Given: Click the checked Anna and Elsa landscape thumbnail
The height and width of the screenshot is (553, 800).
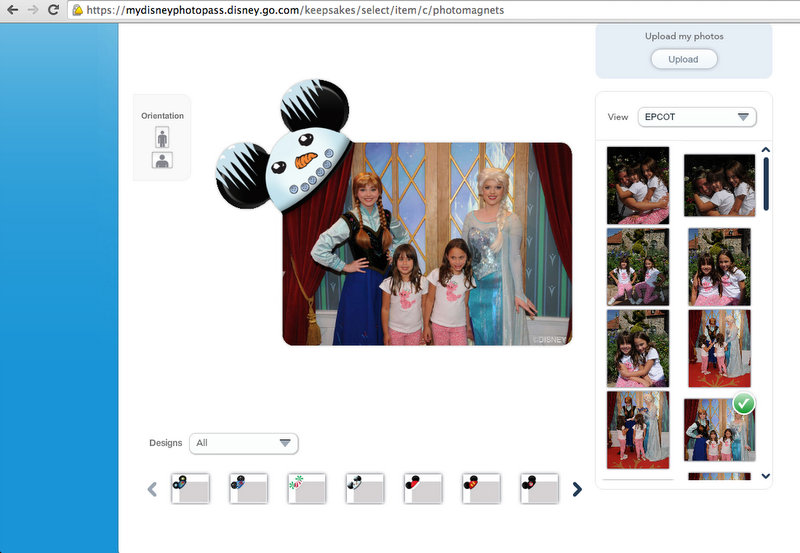Looking at the screenshot, I should click(x=719, y=430).
